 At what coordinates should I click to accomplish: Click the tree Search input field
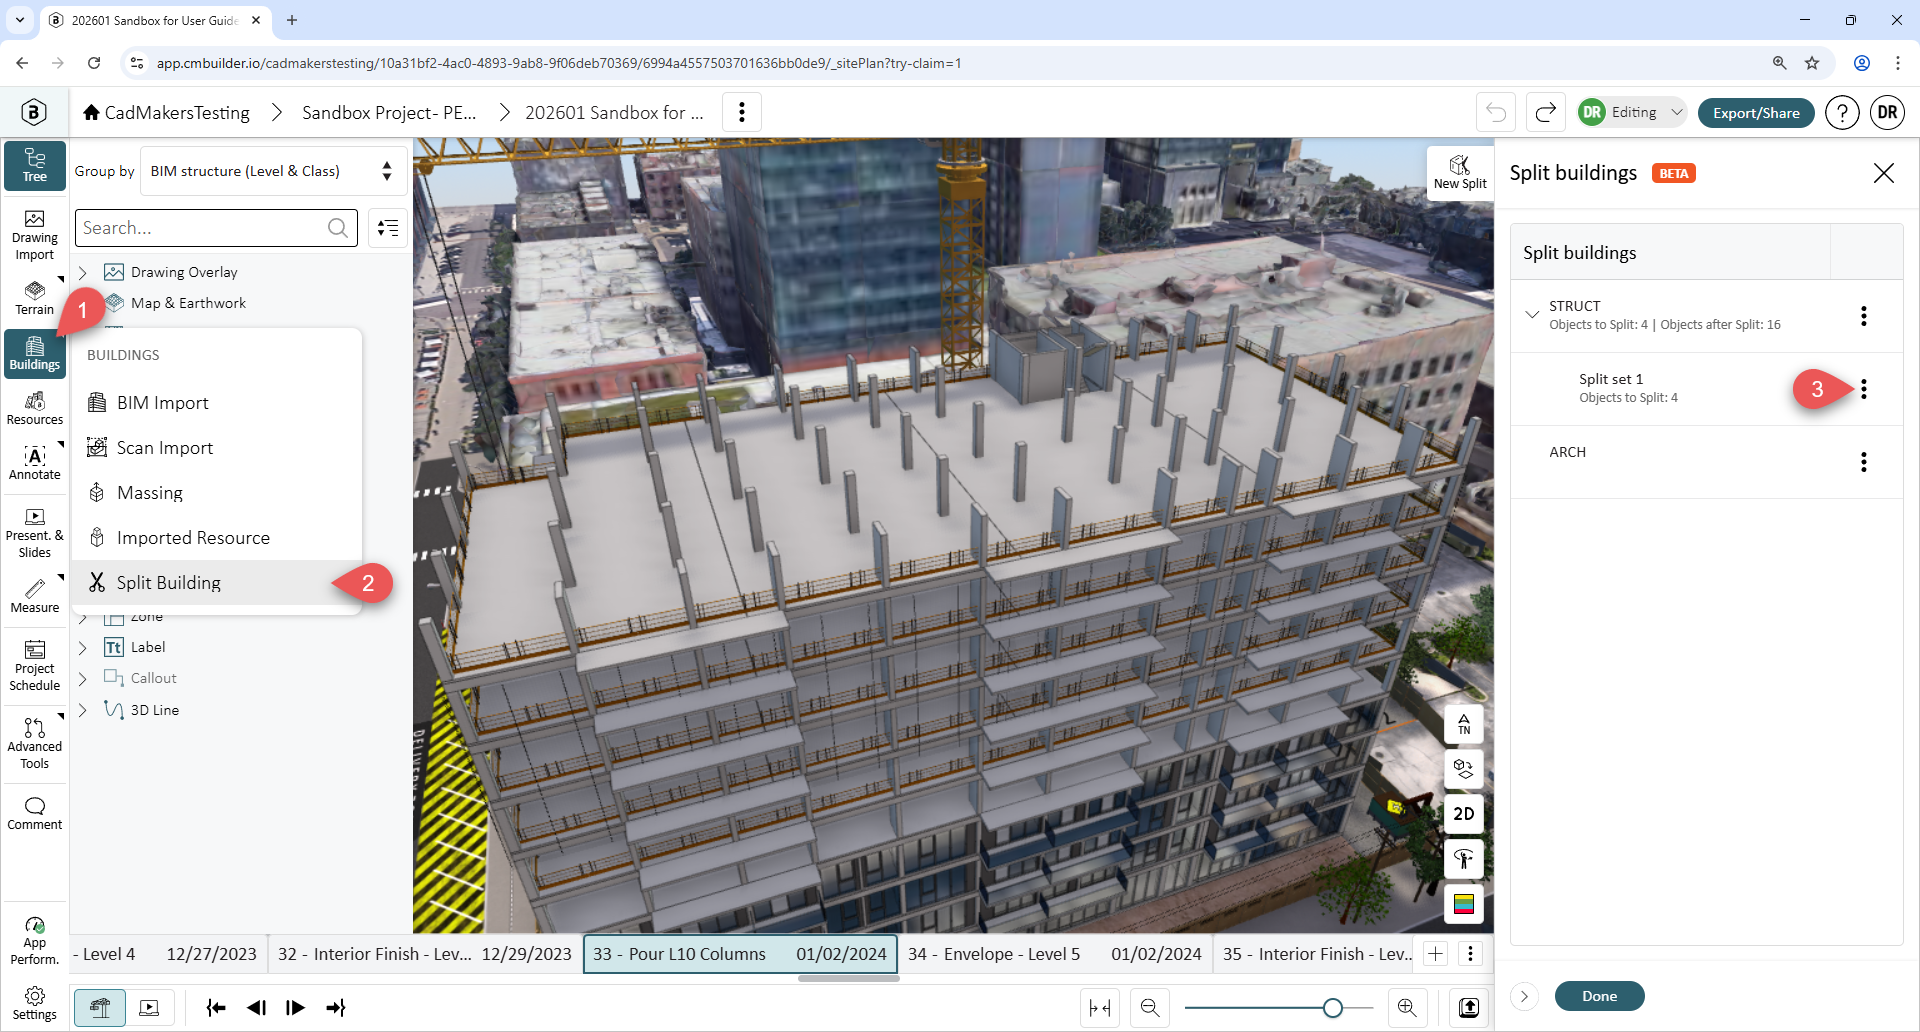click(x=216, y=228)
